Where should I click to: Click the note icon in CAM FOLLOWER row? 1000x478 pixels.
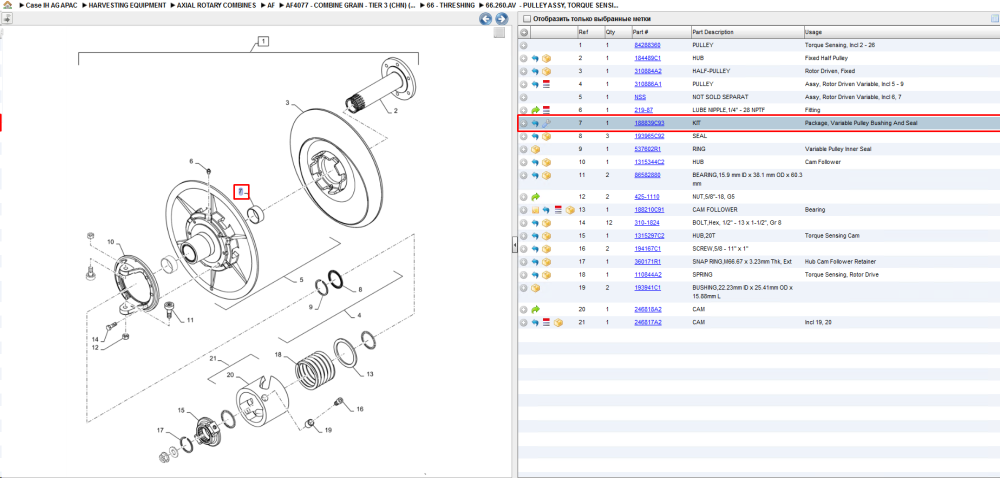point(535,210)
